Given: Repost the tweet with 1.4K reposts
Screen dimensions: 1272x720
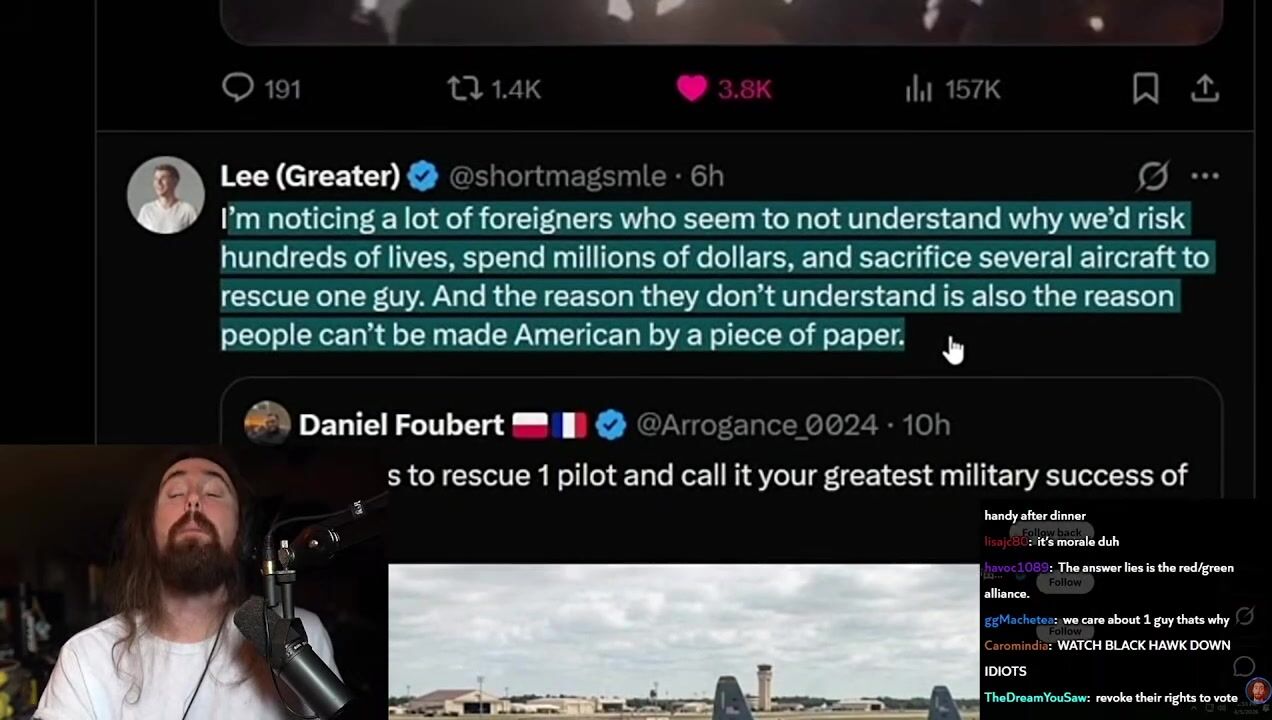Looking at the screenshot, I should point(464,89).
